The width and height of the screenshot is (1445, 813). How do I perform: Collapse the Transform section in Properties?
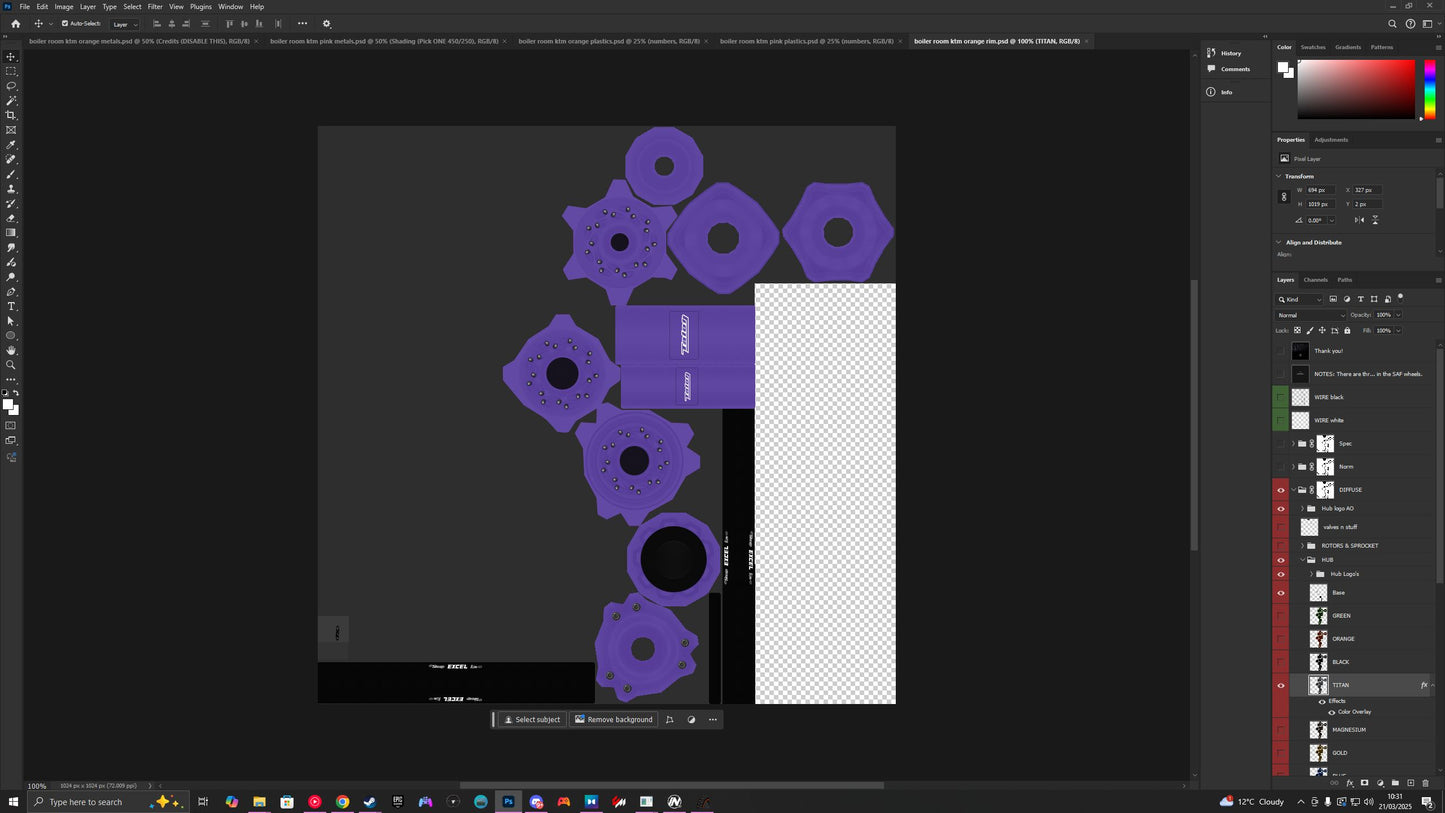pyautogui.click(x=1279, y=176)
